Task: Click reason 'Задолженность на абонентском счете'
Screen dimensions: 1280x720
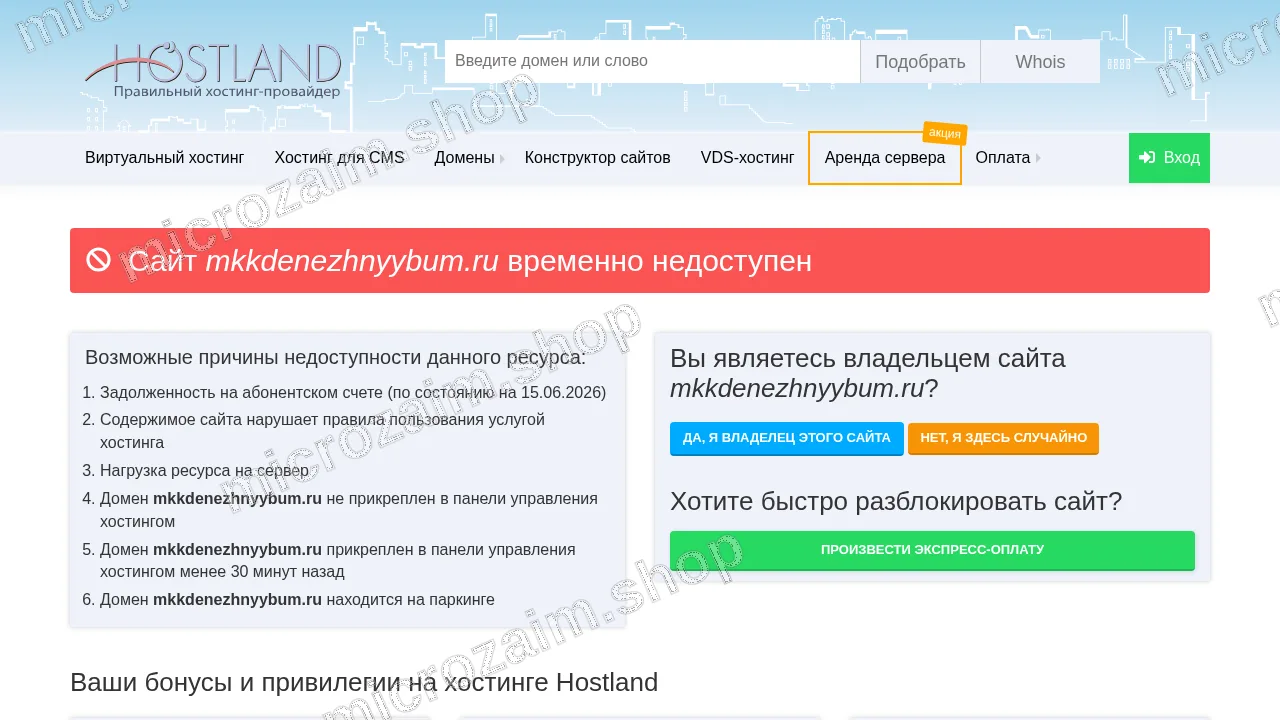Action: click(x=353, y=393)
